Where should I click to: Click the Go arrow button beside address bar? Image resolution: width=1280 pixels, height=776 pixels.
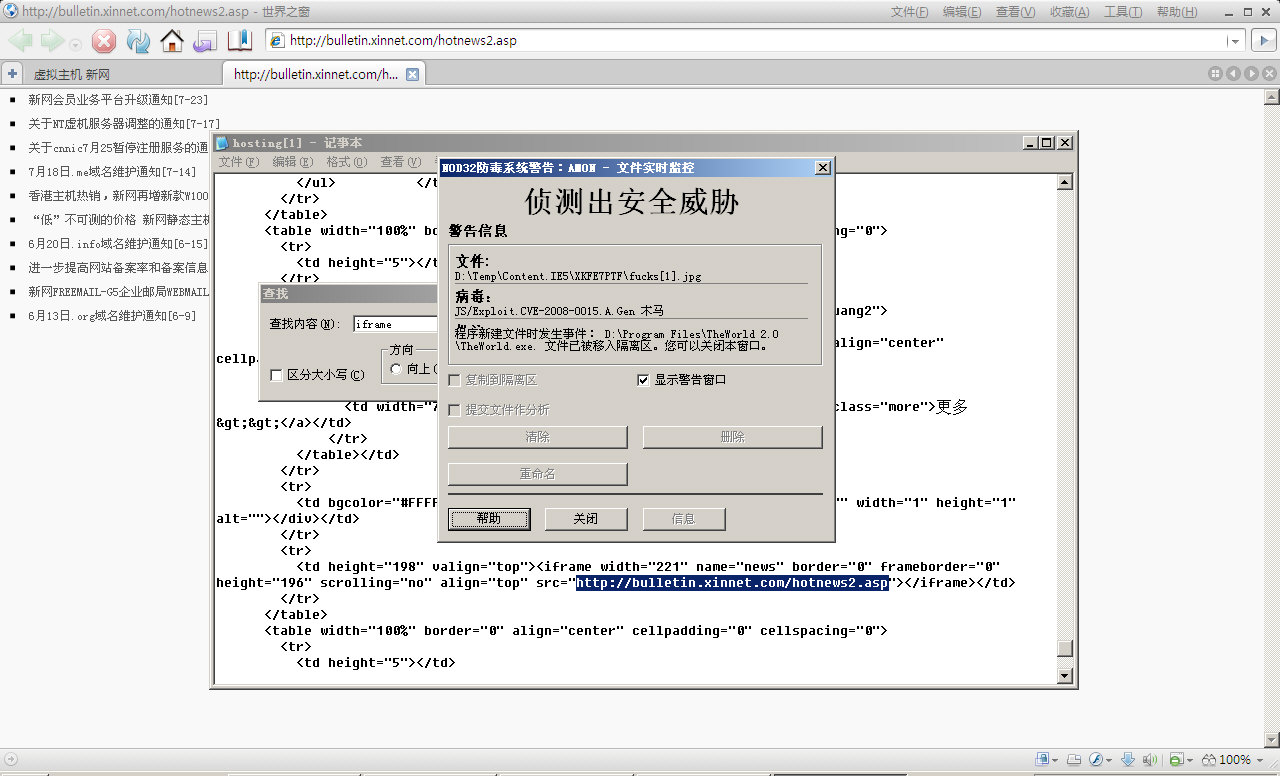(1264, 41)
